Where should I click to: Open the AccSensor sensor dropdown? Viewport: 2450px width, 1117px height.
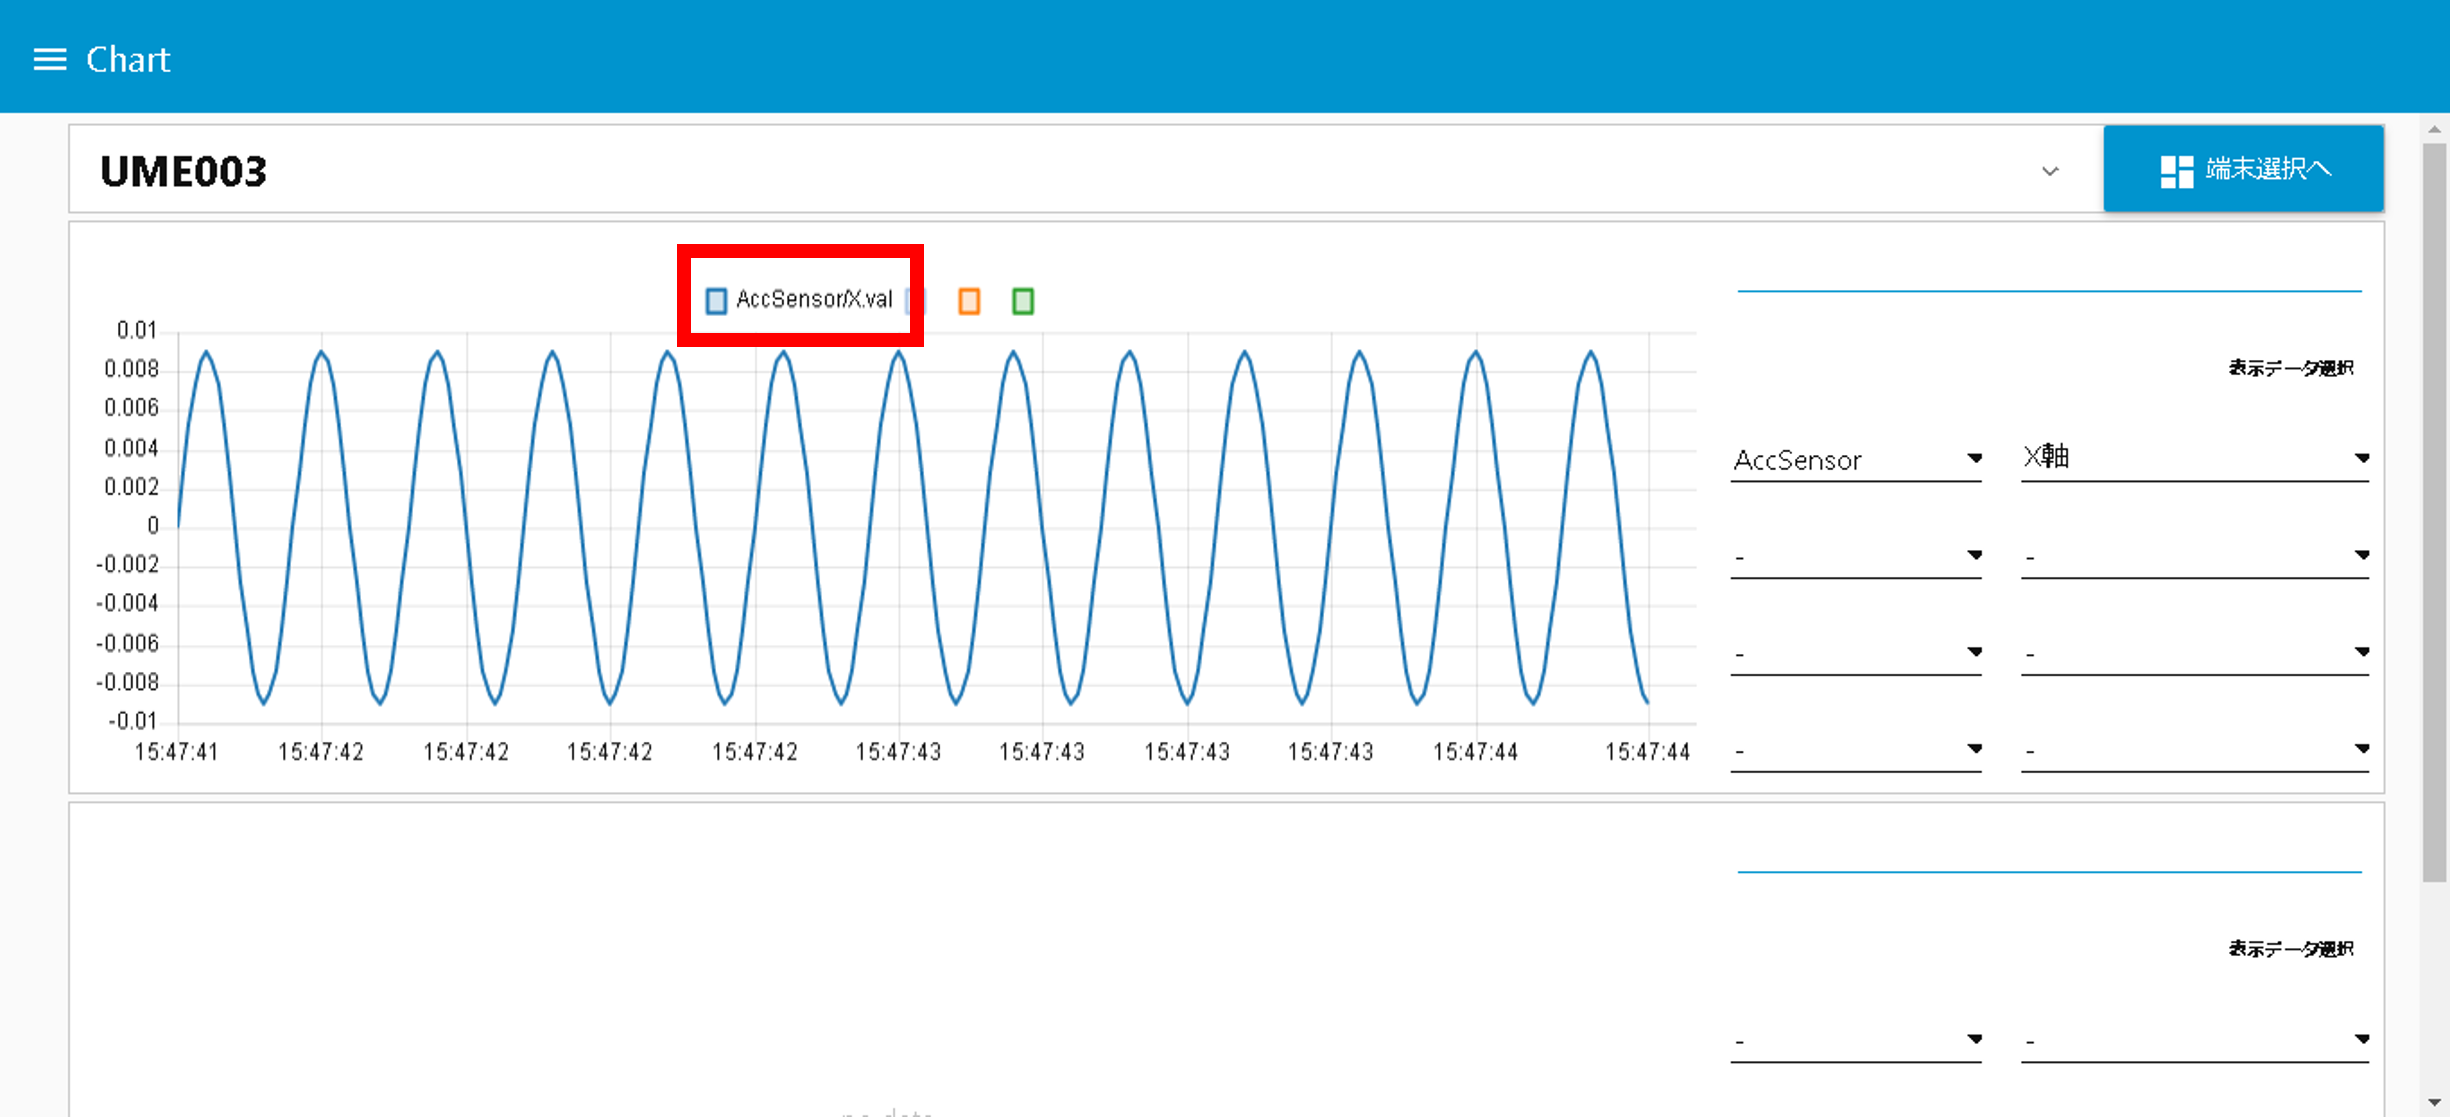(1856, 460)
